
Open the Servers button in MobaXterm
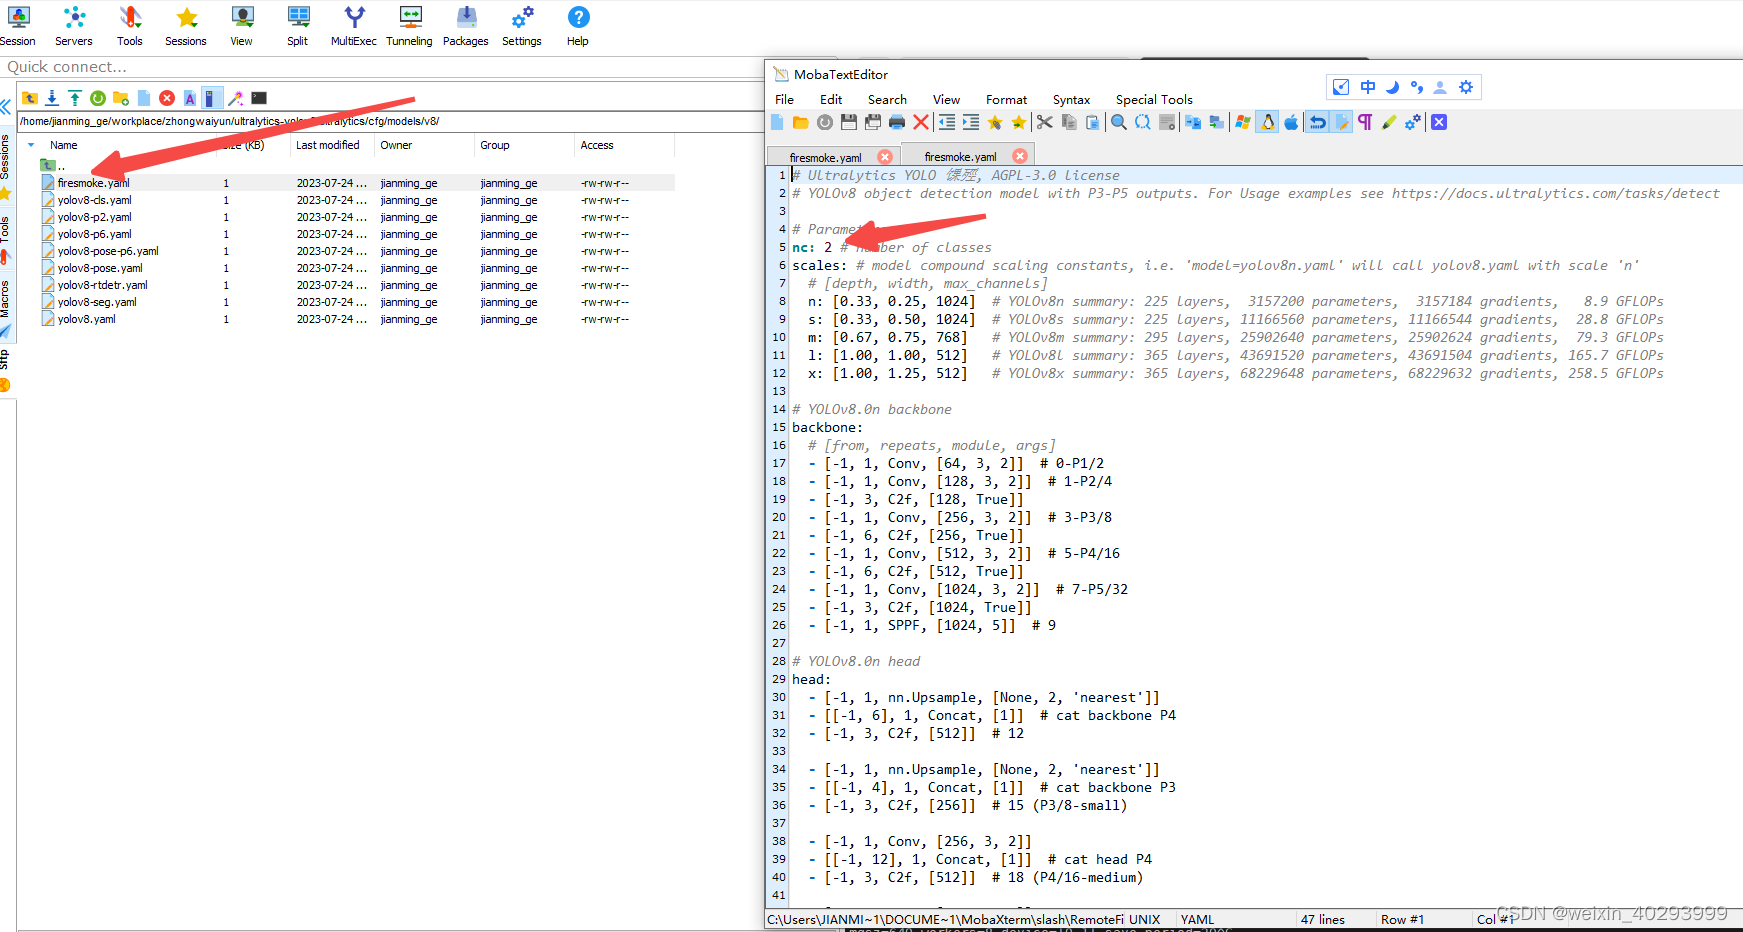[74, 26]
